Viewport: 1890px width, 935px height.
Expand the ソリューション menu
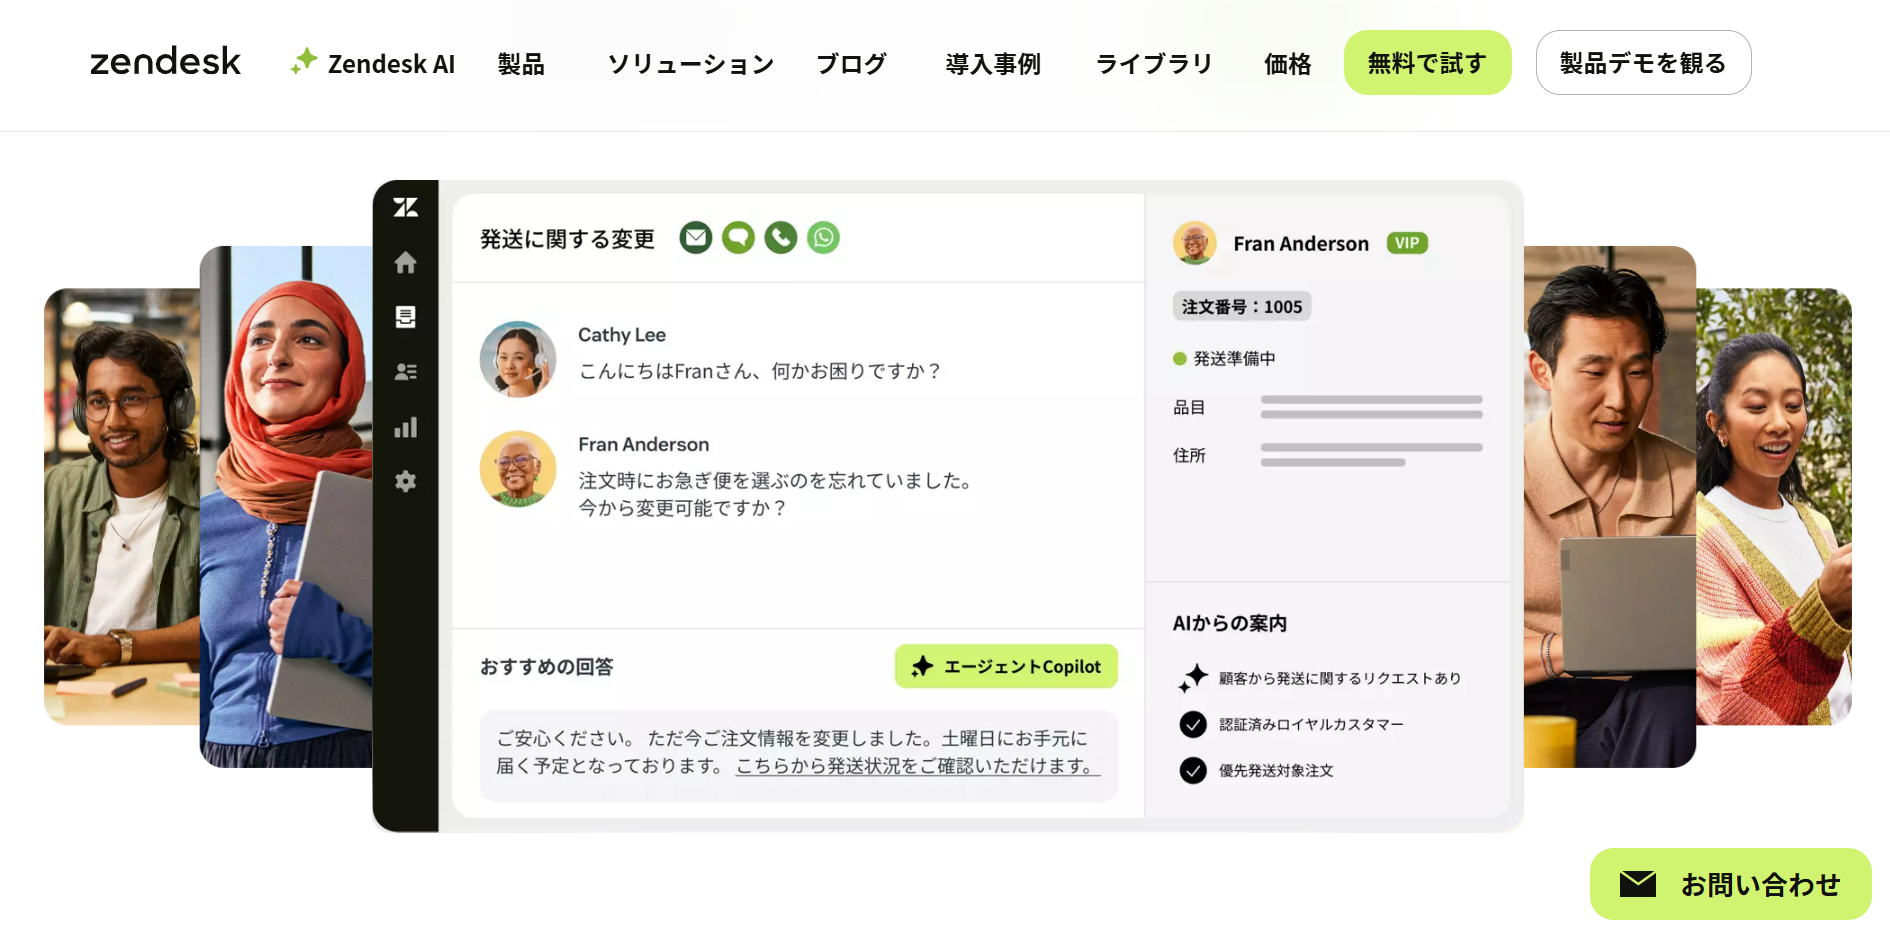click(x=690, y=63)
